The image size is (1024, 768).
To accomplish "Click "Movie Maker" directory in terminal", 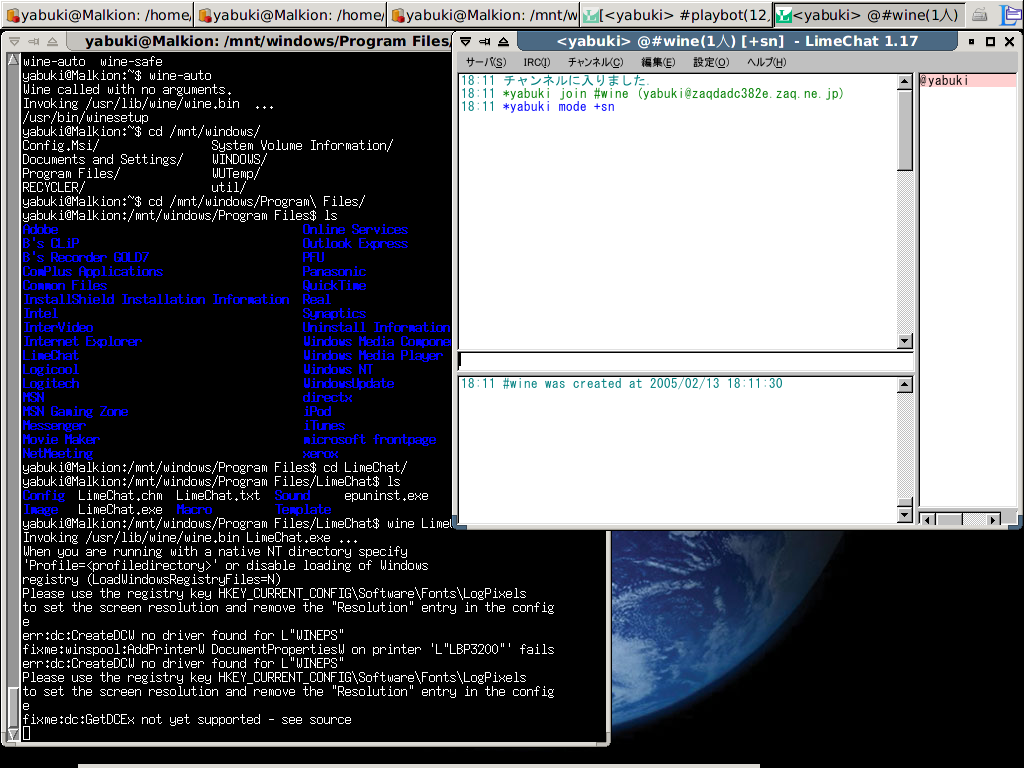I will pos(61,440).
